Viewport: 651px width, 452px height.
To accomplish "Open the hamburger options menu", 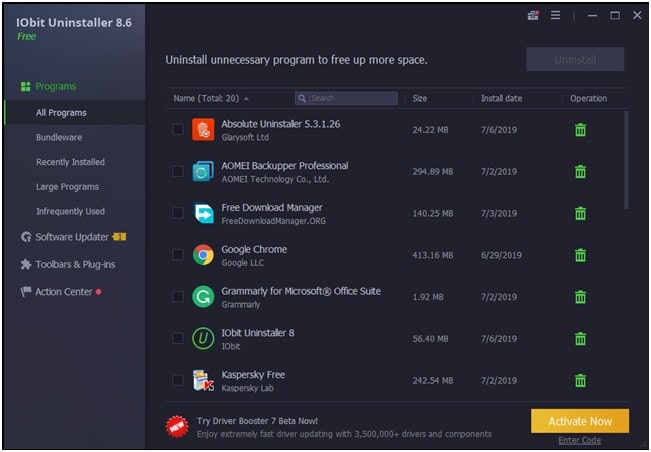I will click(x=556, y=16).
